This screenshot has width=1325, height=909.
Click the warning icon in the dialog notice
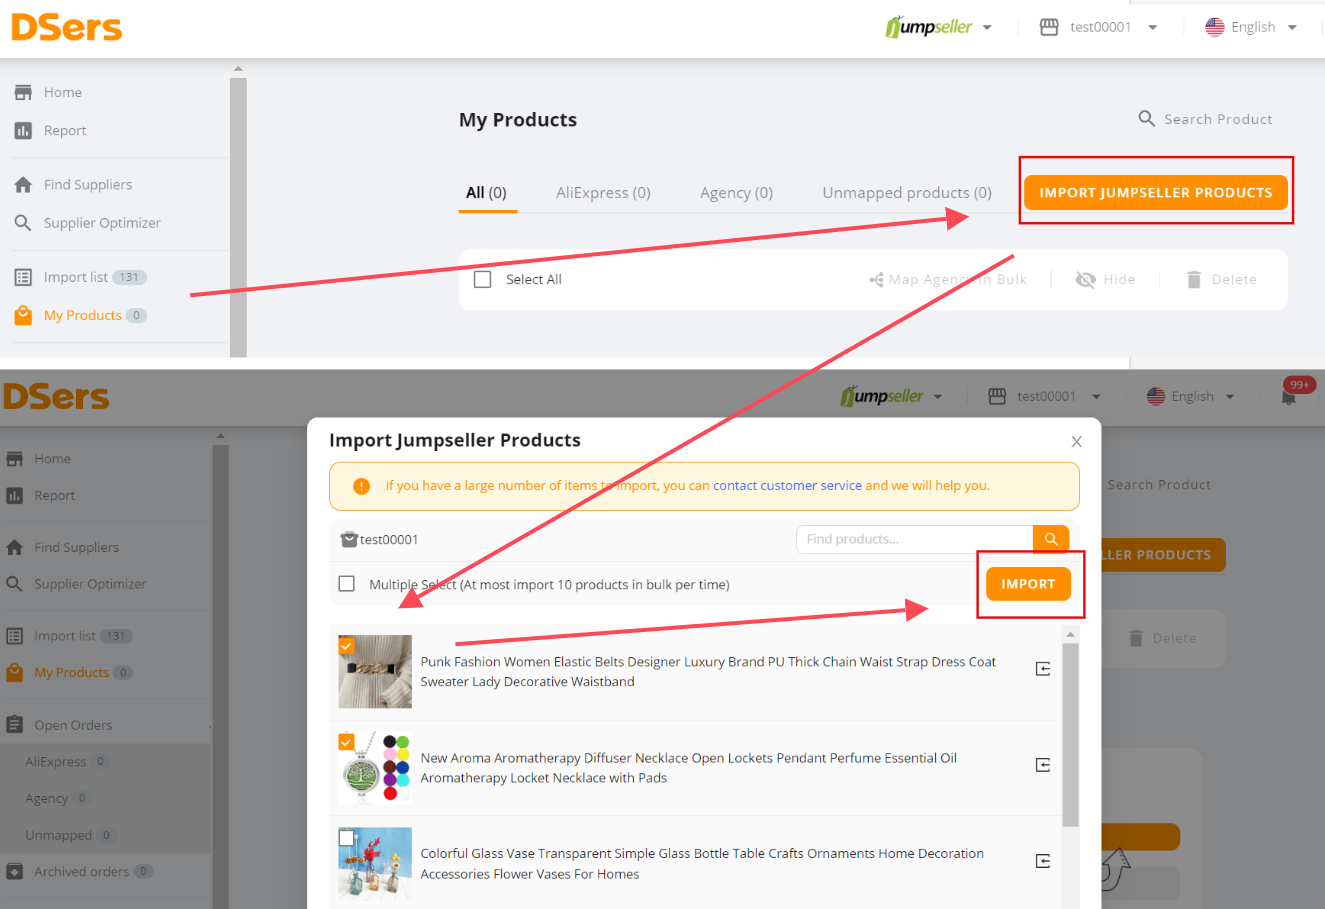[362, 486]
